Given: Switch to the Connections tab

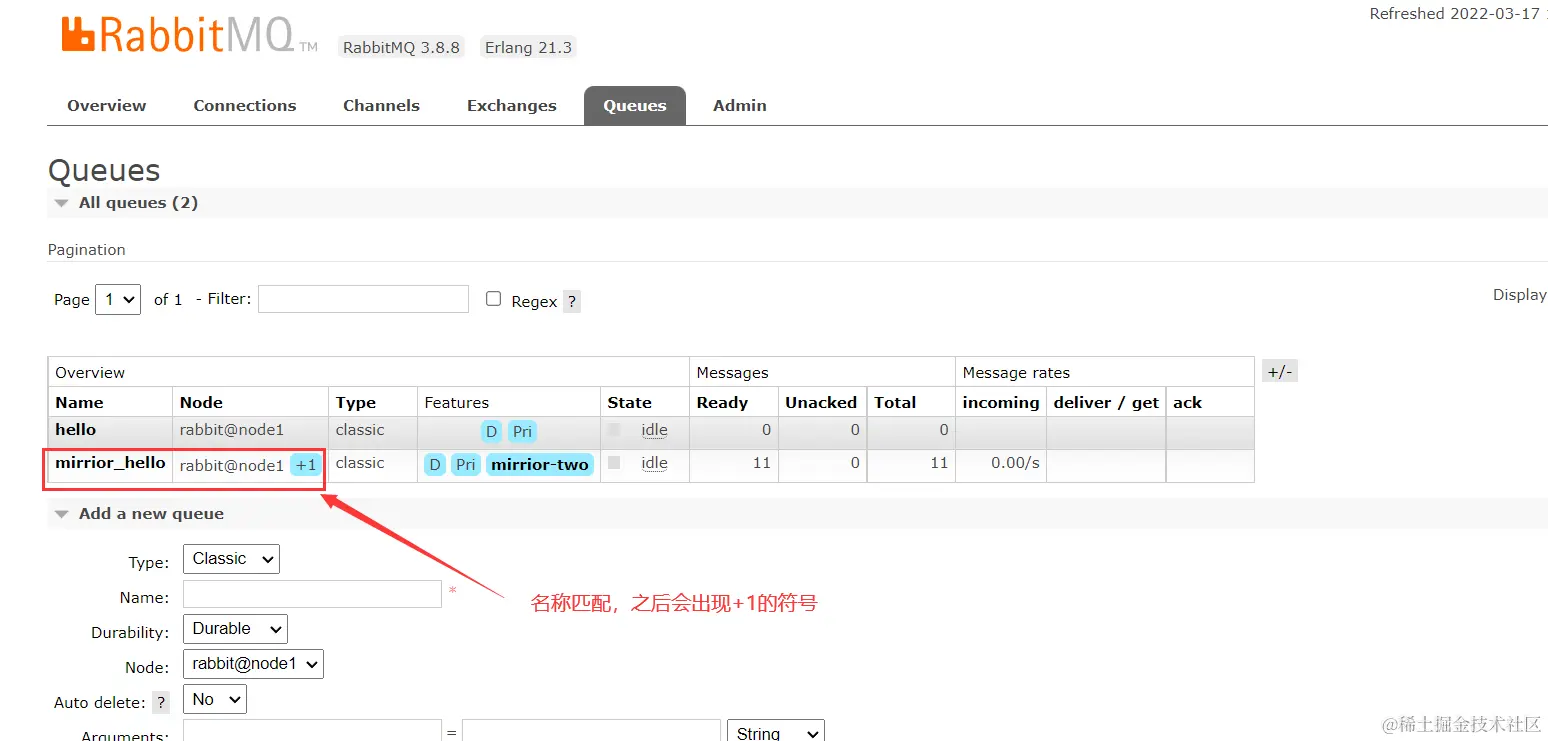Looking at the screenshot, I should (x=245, y=105).
